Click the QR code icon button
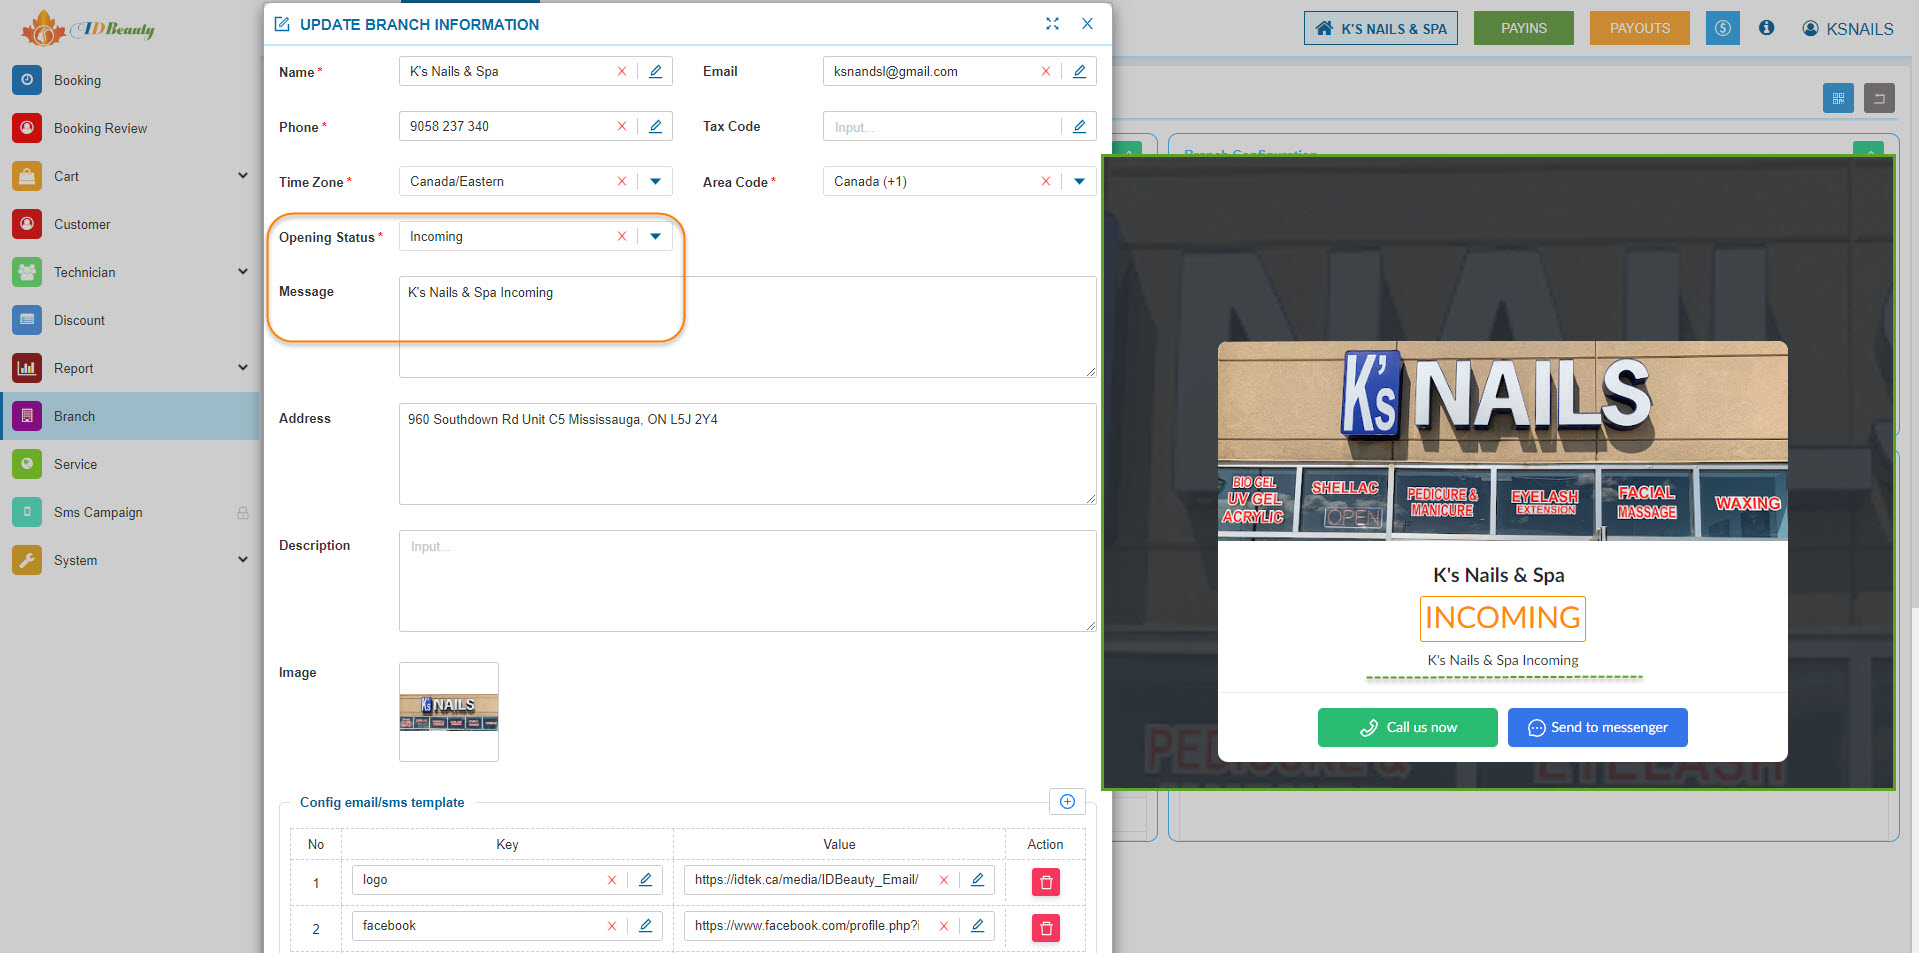This screenshot has width=1919, height=953. click(1838, 98)
